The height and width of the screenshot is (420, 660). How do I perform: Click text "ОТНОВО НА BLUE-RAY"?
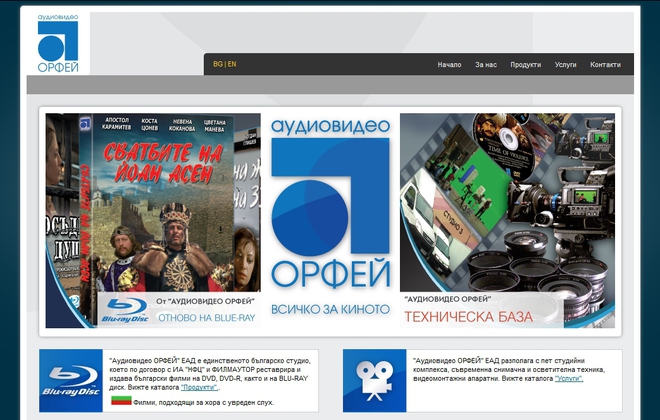(x=207, y=318)
